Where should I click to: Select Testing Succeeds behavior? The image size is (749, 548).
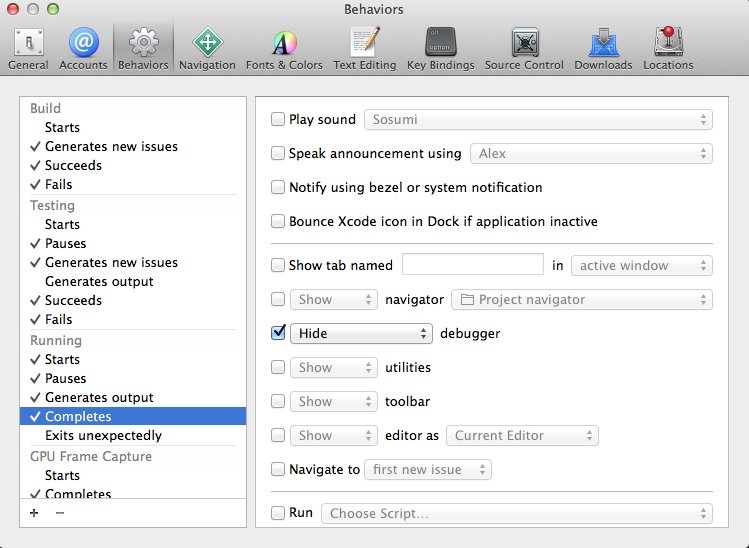point(133,300)
